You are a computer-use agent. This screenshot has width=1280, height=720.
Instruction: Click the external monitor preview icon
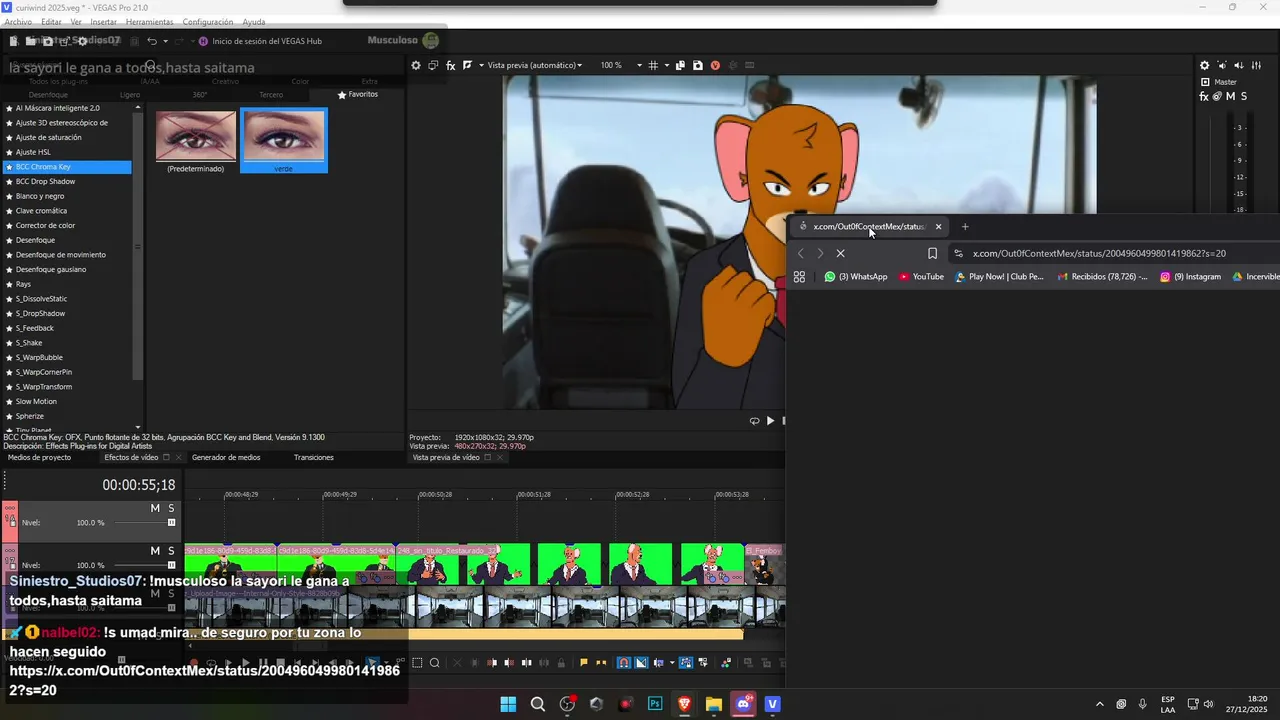point(433,65)
